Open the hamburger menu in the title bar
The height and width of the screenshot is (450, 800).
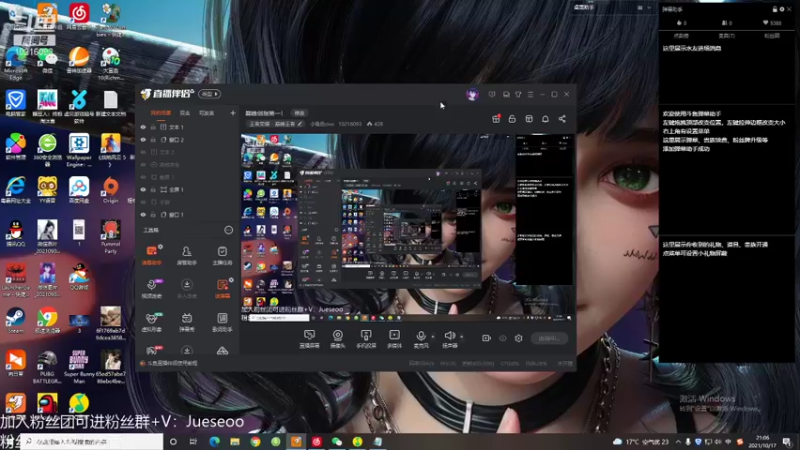pyautogui.click(x=531, y=94)
